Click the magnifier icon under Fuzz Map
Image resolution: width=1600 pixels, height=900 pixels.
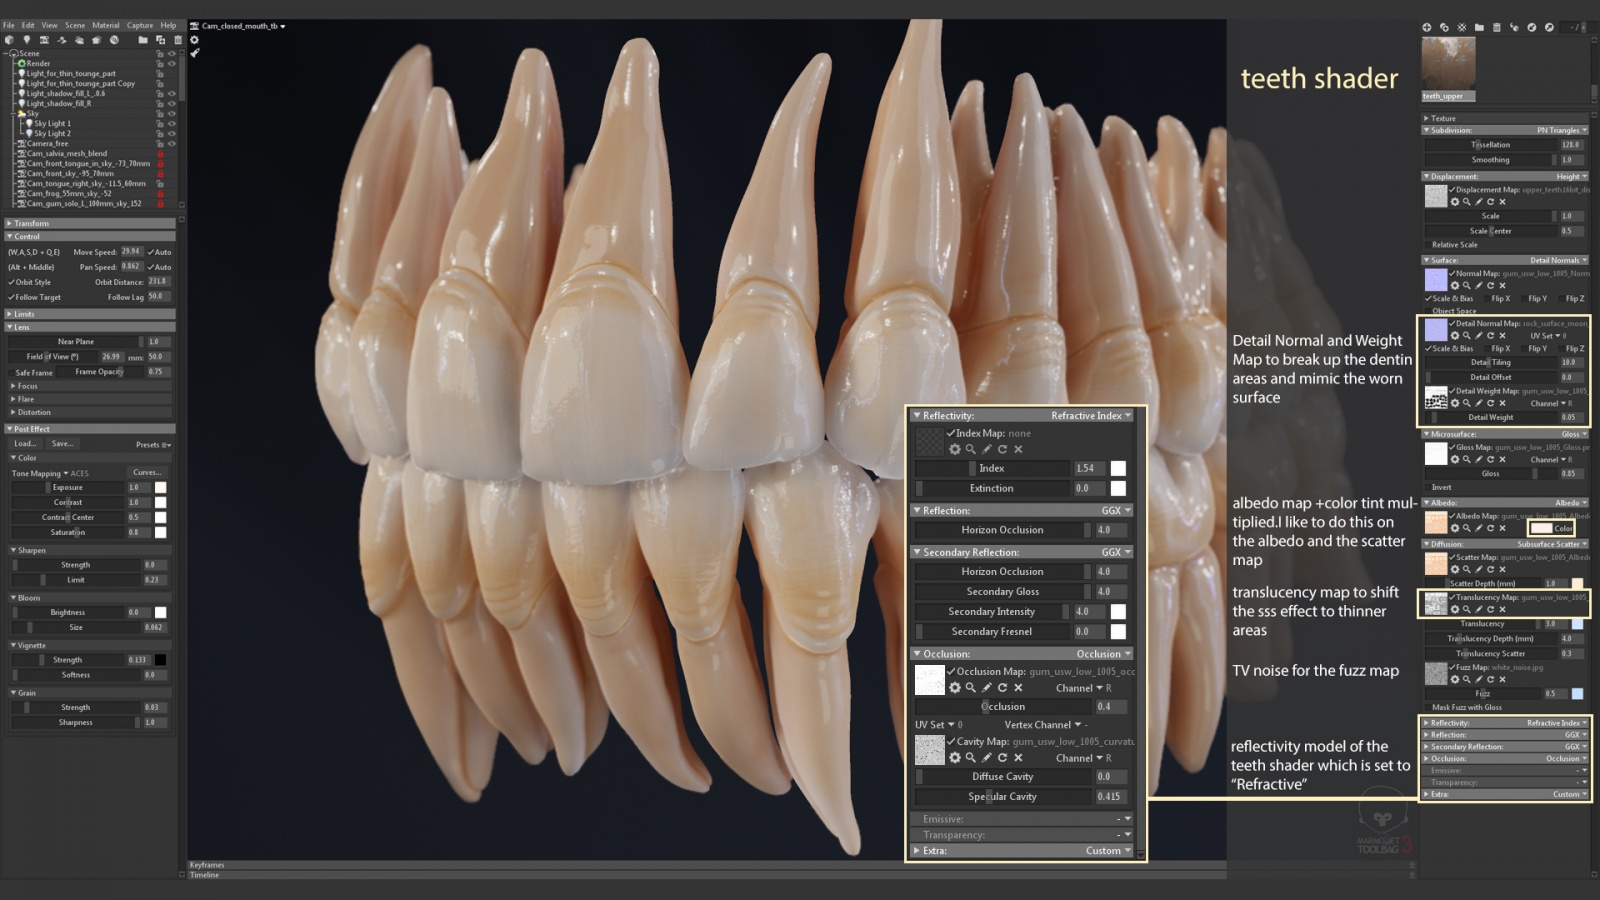1467,679
